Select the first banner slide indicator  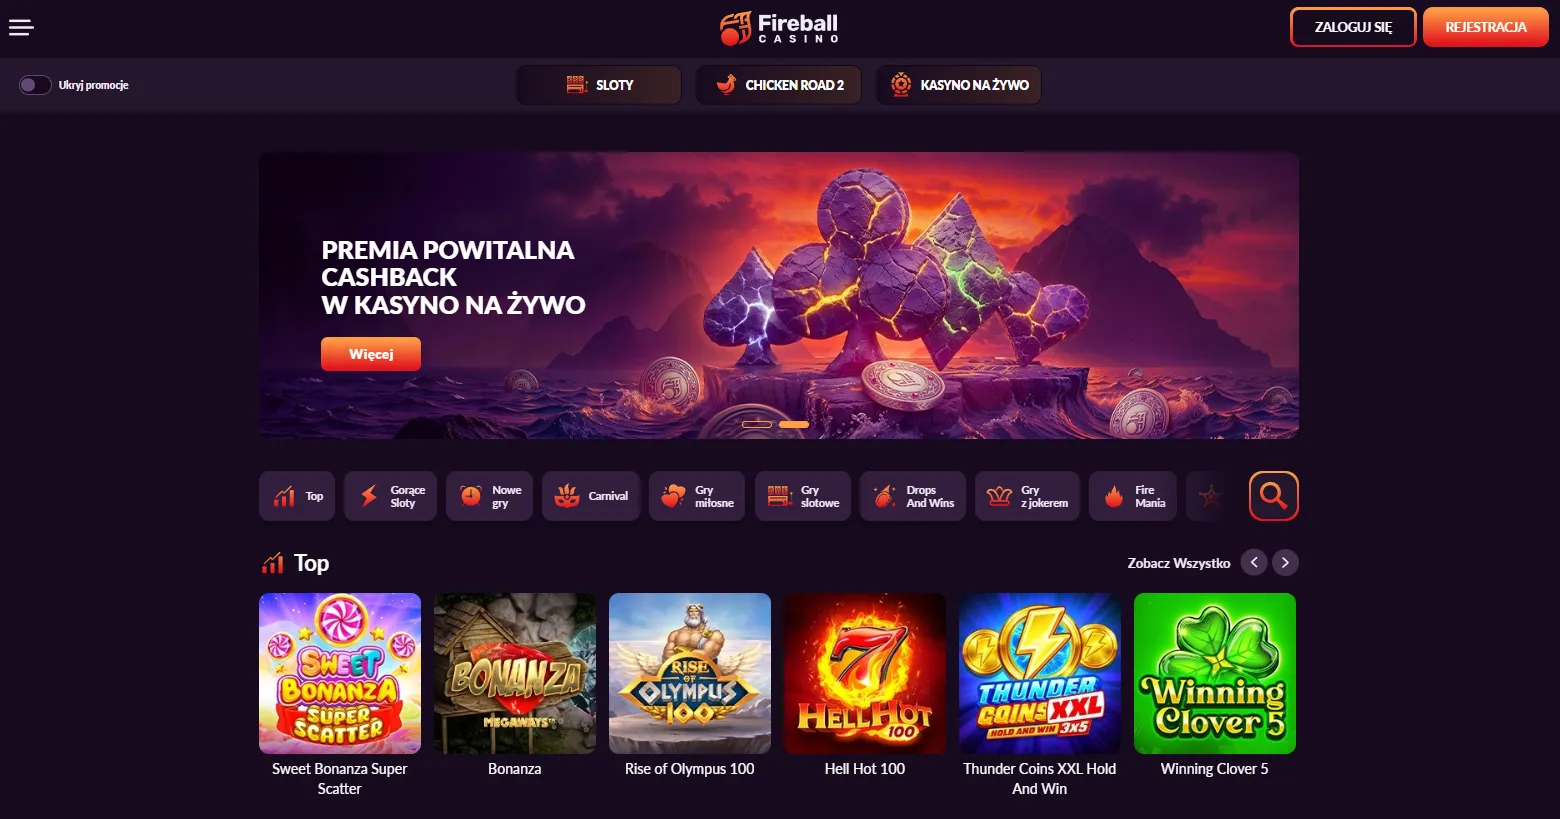pos(757,425)
